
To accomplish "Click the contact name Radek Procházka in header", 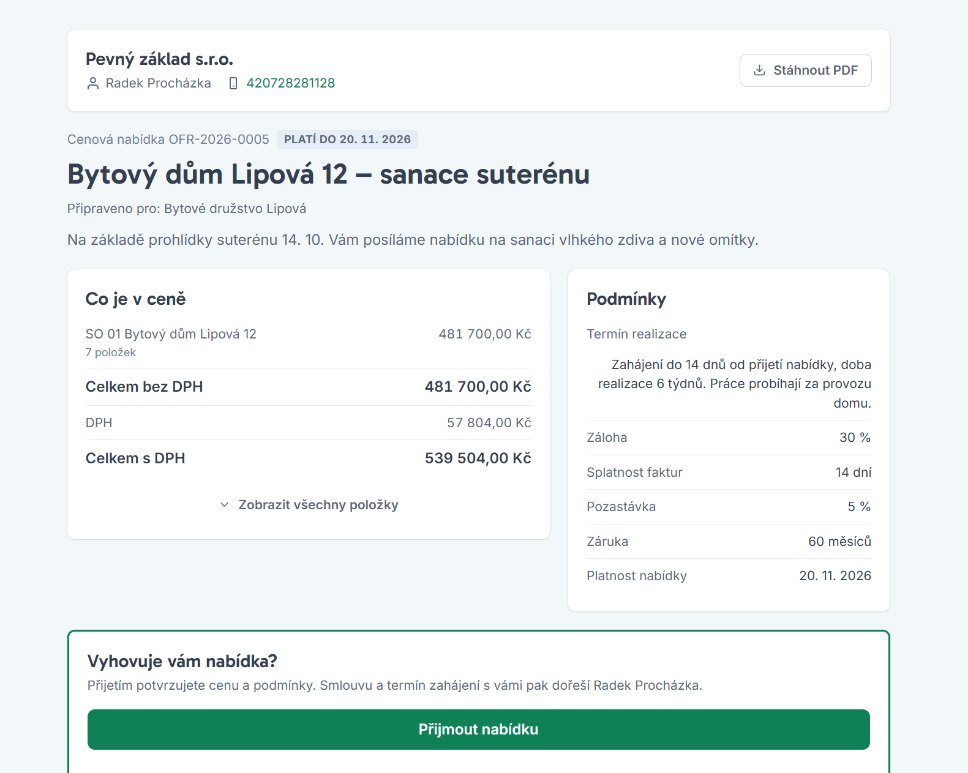I will pyautogui.click(x=158, y=83).
